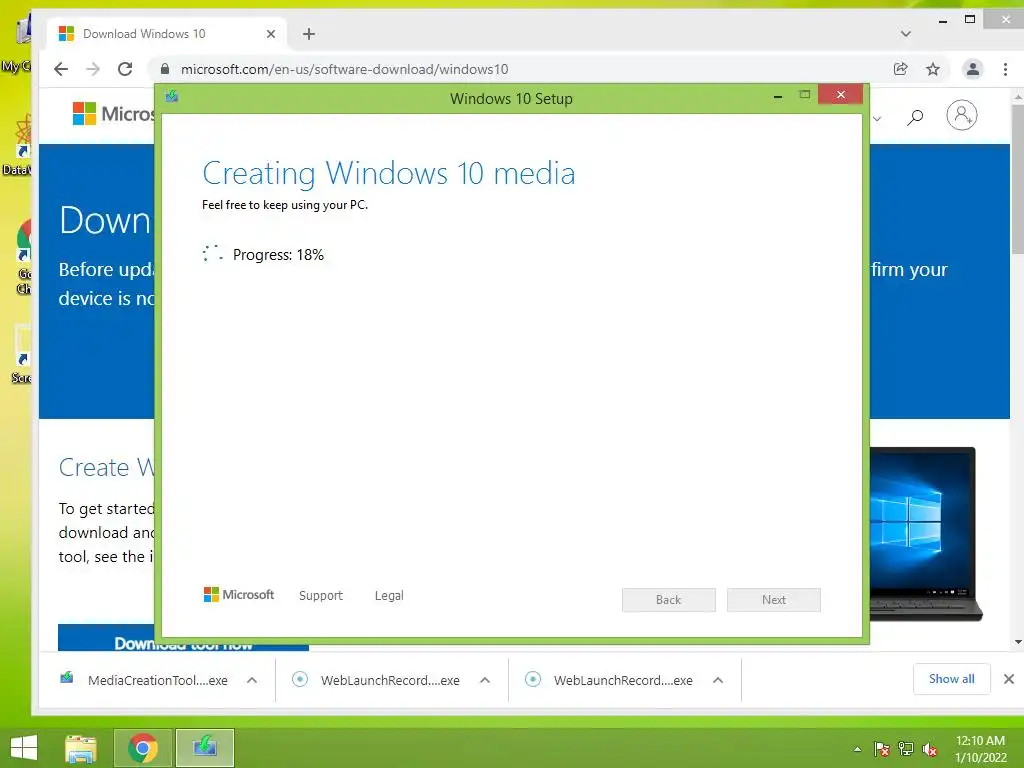Switch to Windows Setup taskbar icon
The width and height of the screenshot is (1024, 768).
(x=205, y=748)
